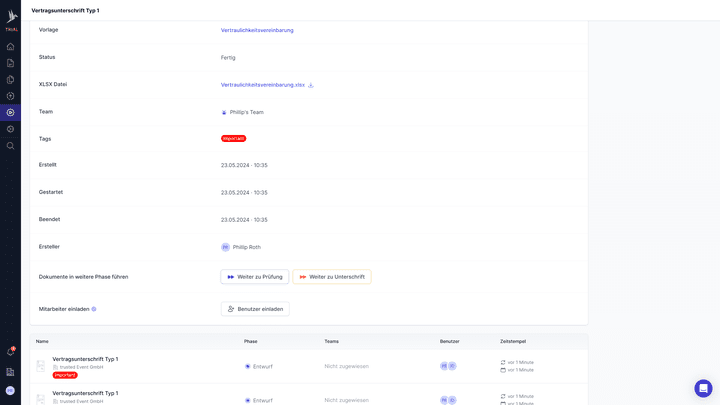Click the info icon beside Mitarbeiter einladen

coord(94,309)
